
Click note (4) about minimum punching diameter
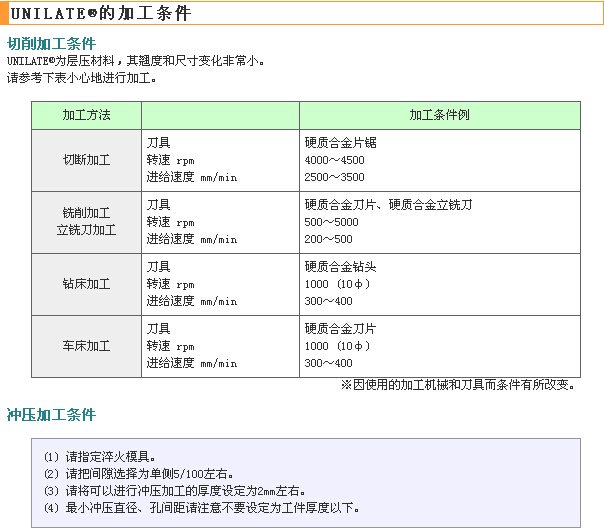coord(201,508)
